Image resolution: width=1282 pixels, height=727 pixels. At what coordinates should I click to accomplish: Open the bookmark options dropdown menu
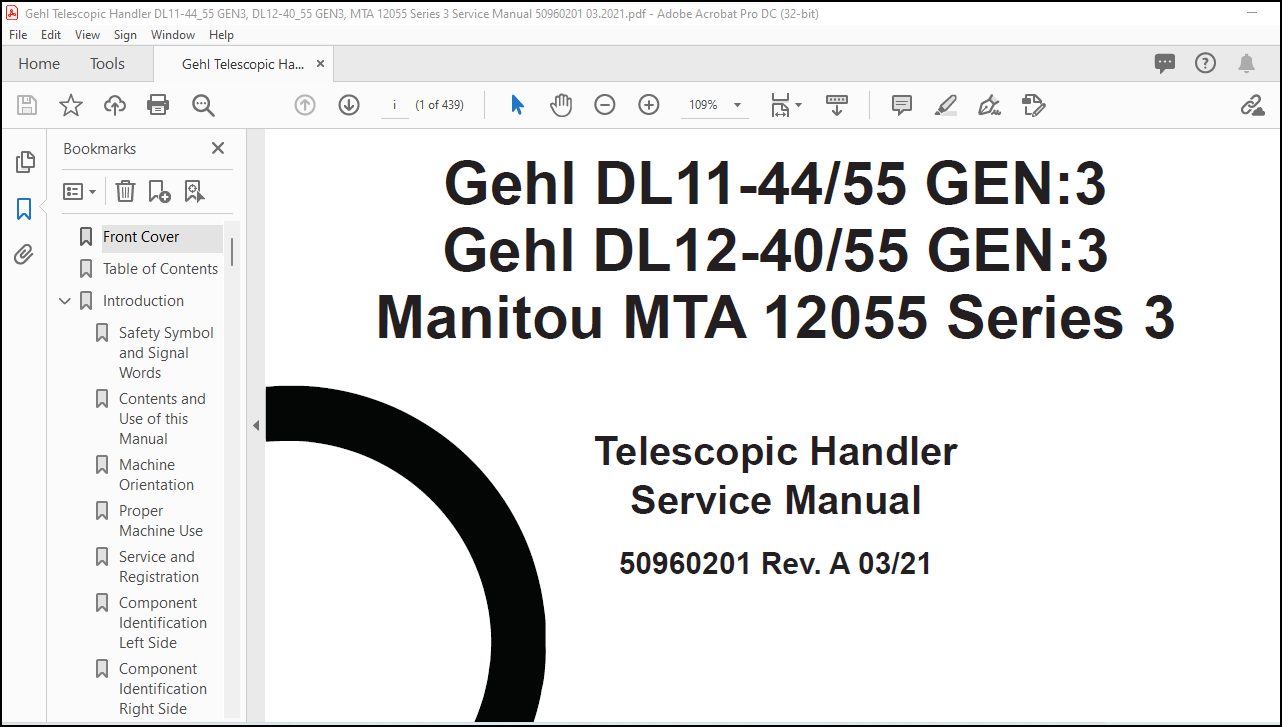80,191
